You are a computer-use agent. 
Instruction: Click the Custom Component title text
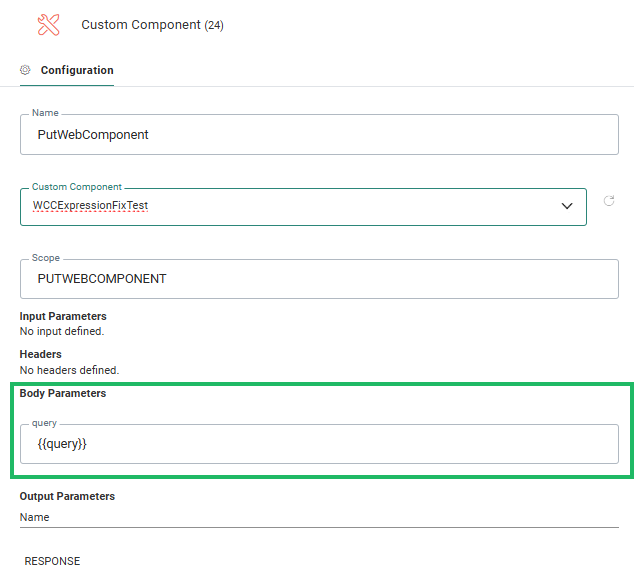point(140,25)
